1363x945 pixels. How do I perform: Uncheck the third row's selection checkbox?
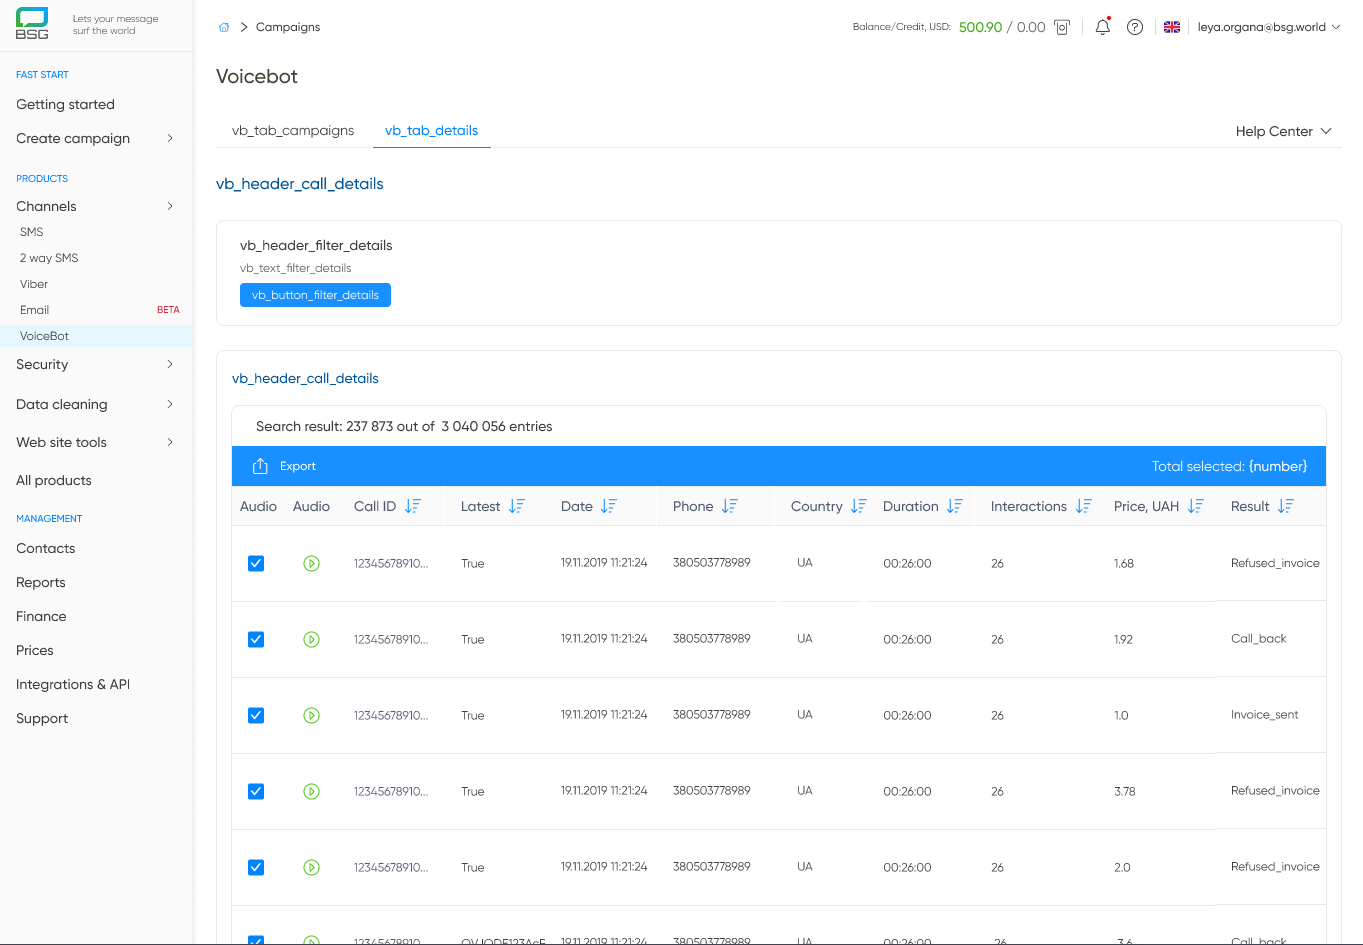click(256, 715)
